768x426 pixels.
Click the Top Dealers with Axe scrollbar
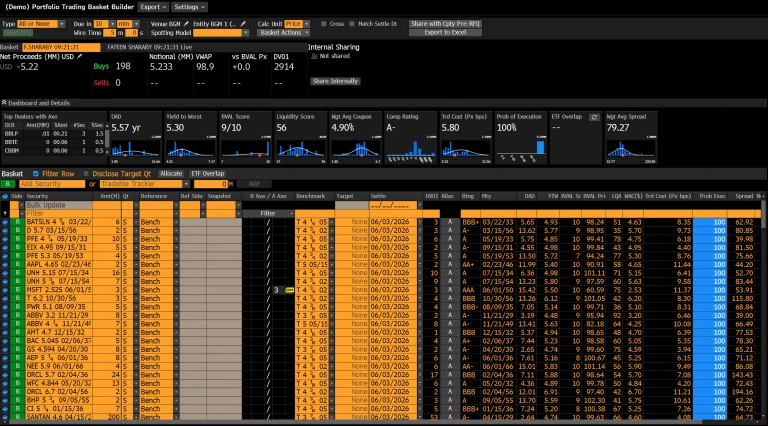click(x=107, y=139)
